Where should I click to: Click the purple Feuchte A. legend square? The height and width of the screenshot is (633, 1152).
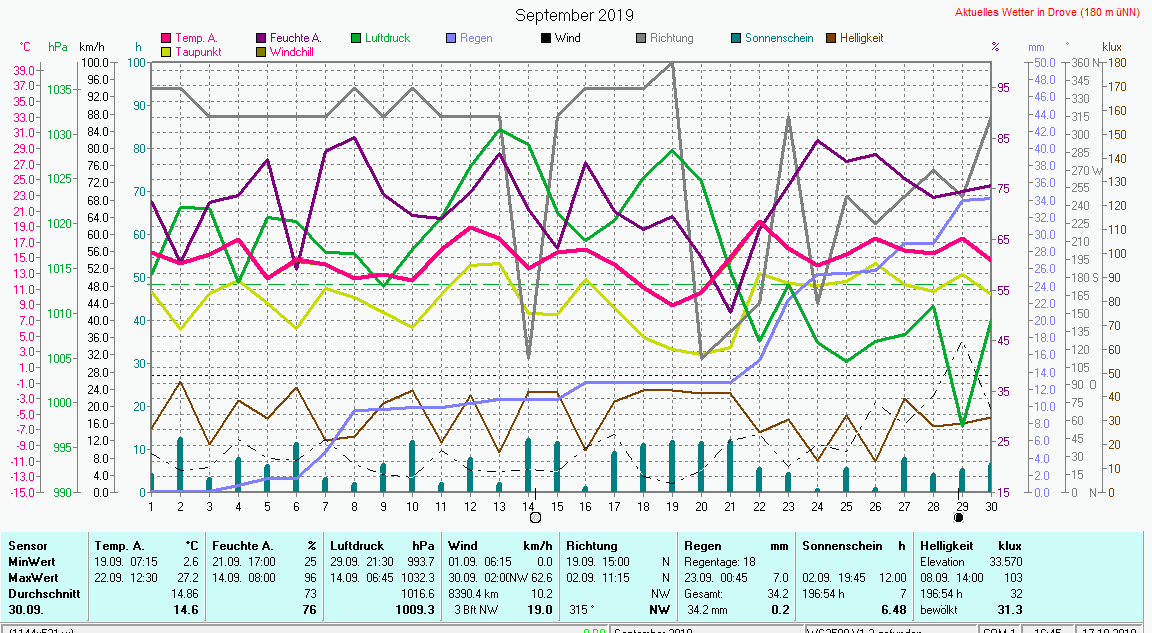click(261, 38)
